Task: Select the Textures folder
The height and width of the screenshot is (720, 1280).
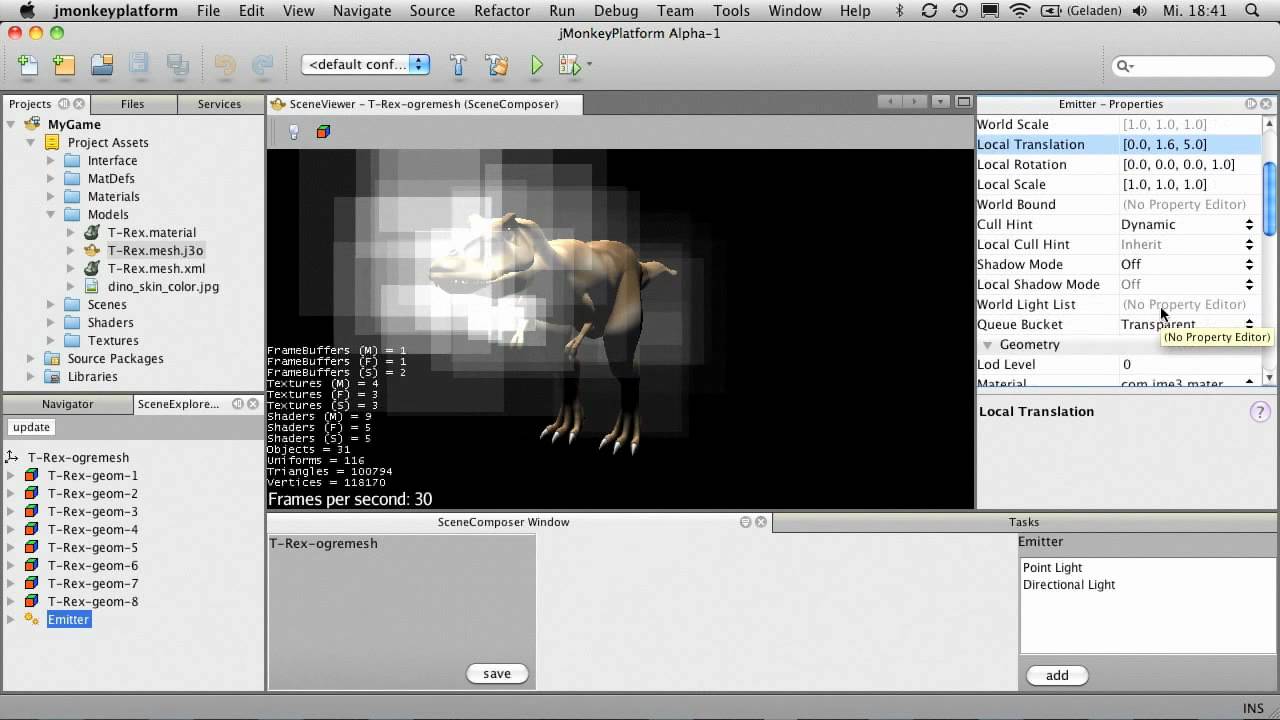Action: pos(113,341)
